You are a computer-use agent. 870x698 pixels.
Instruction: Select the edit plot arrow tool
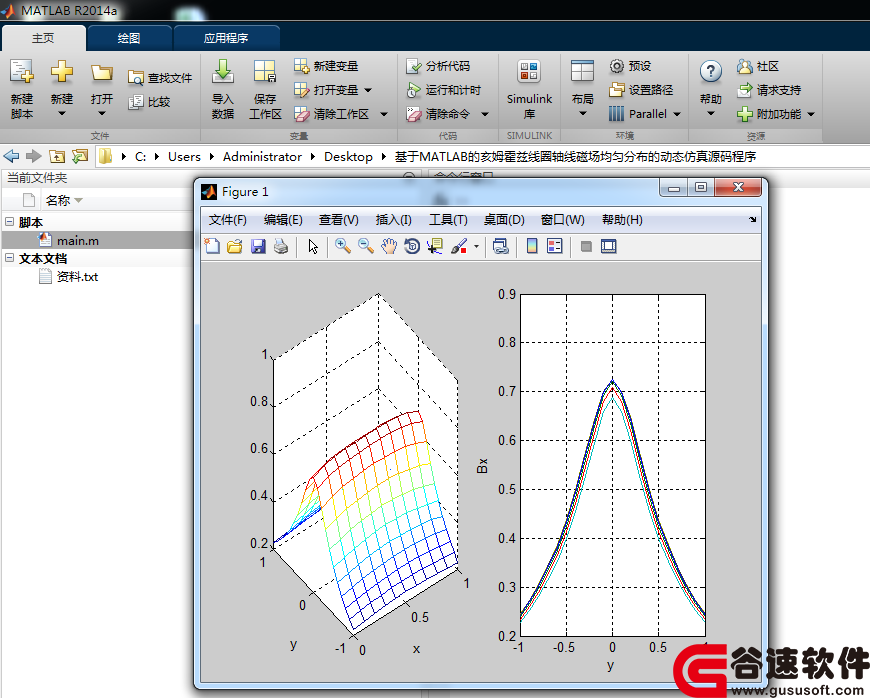[313, 246]
